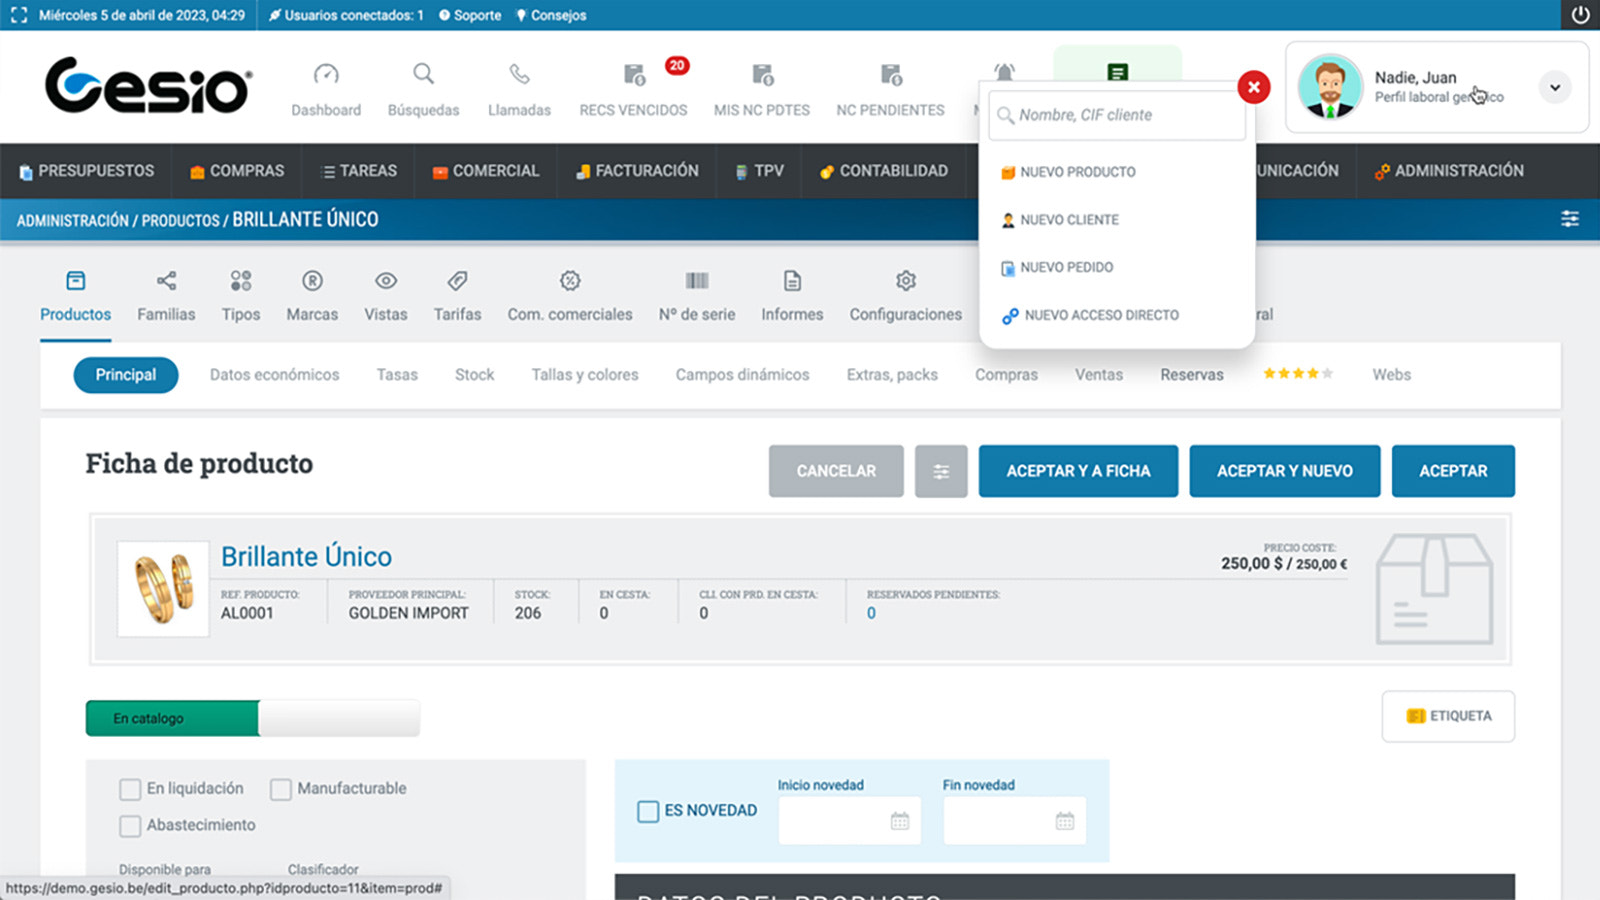
Task: Open Nº de serie barcode icon
Action: click(697, 281)
